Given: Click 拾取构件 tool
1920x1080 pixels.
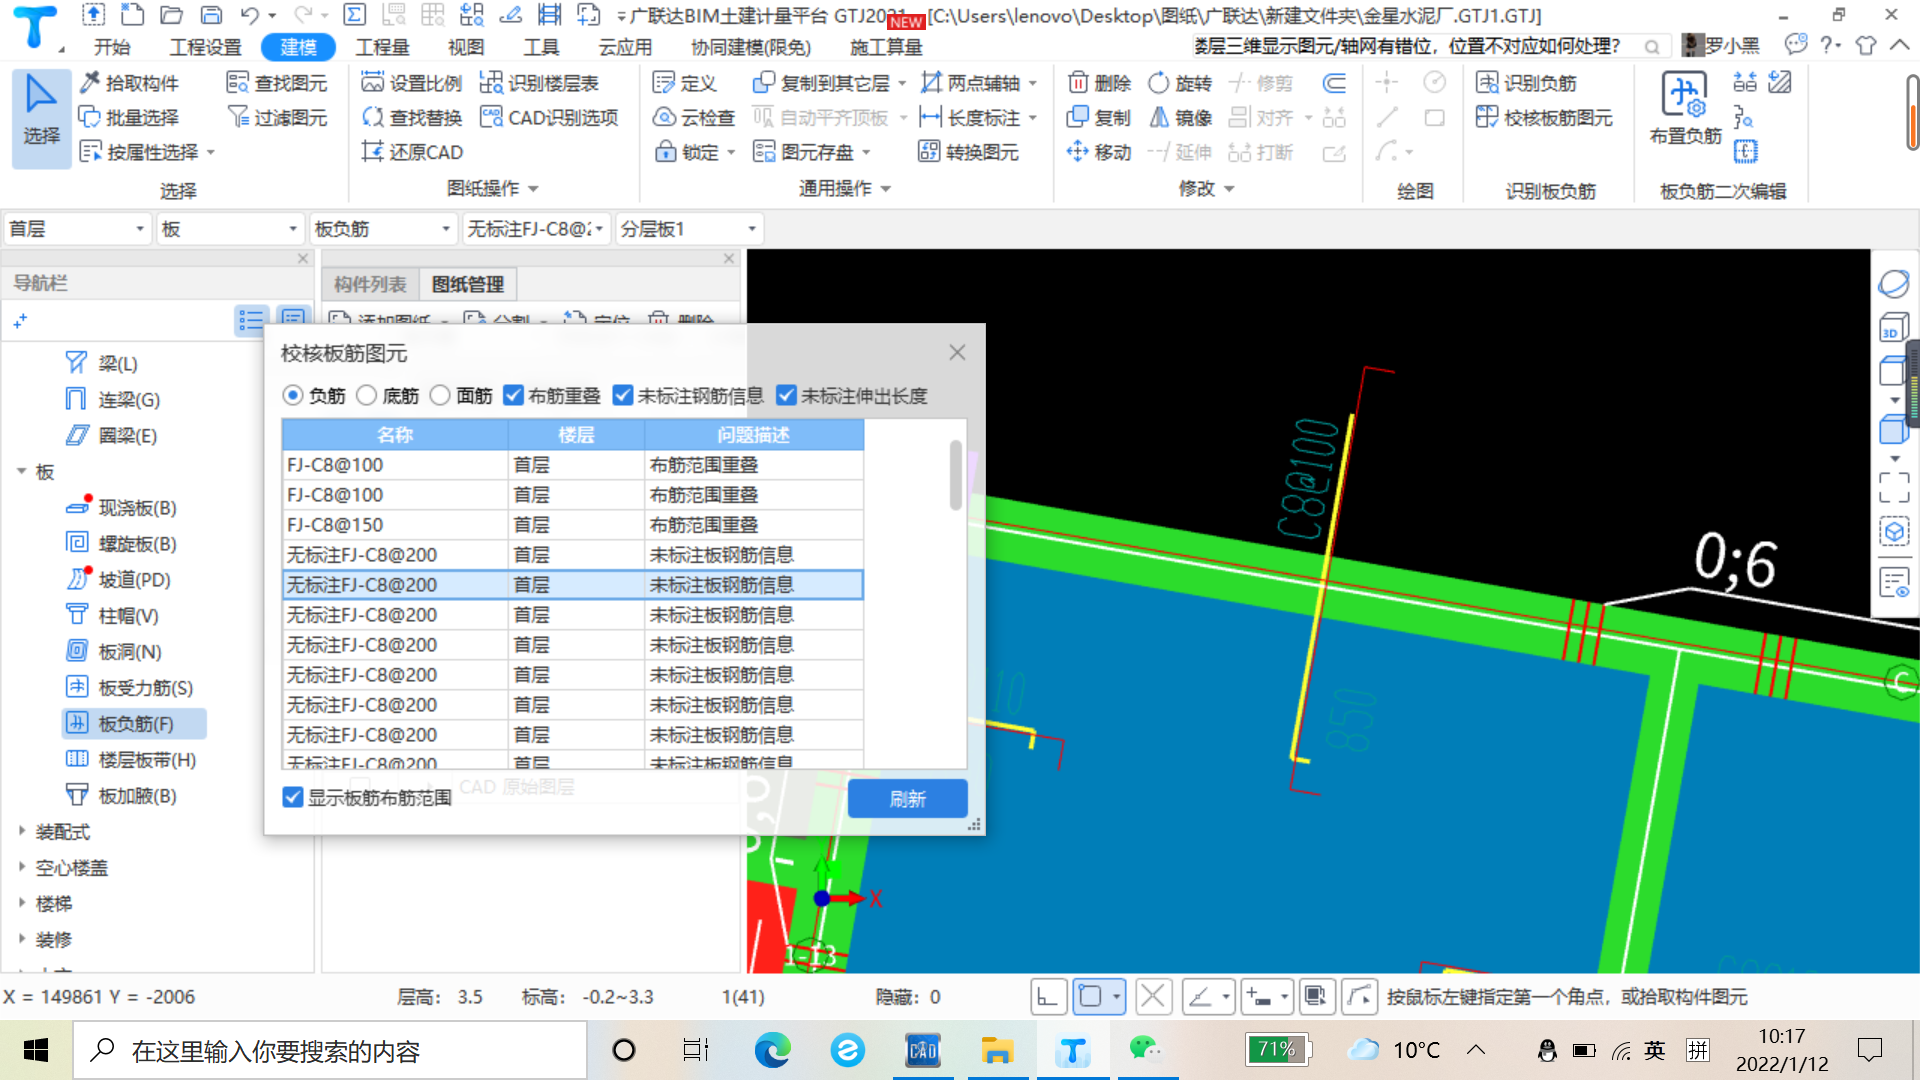Looking at the screenshot, I should pyautogui.click(x=130, y=83).
